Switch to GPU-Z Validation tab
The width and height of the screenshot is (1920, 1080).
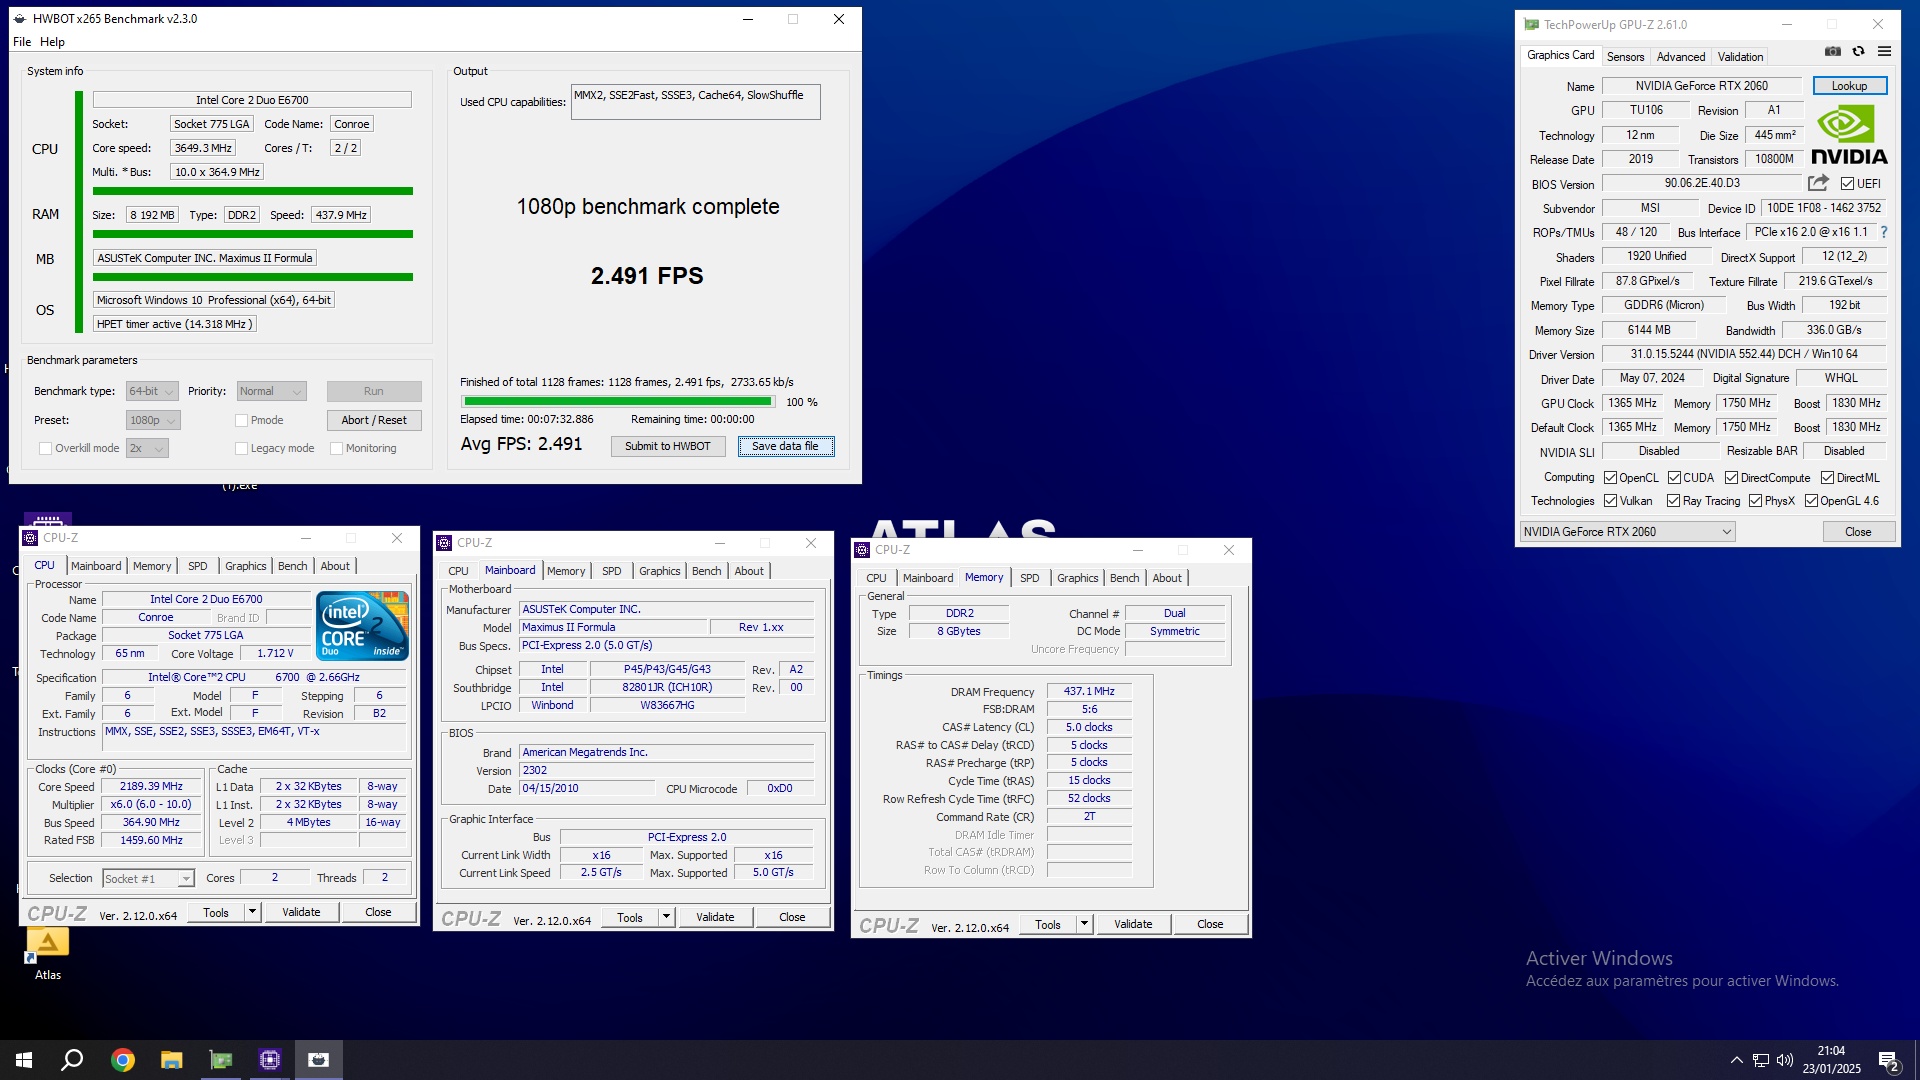click(1740, 57)
